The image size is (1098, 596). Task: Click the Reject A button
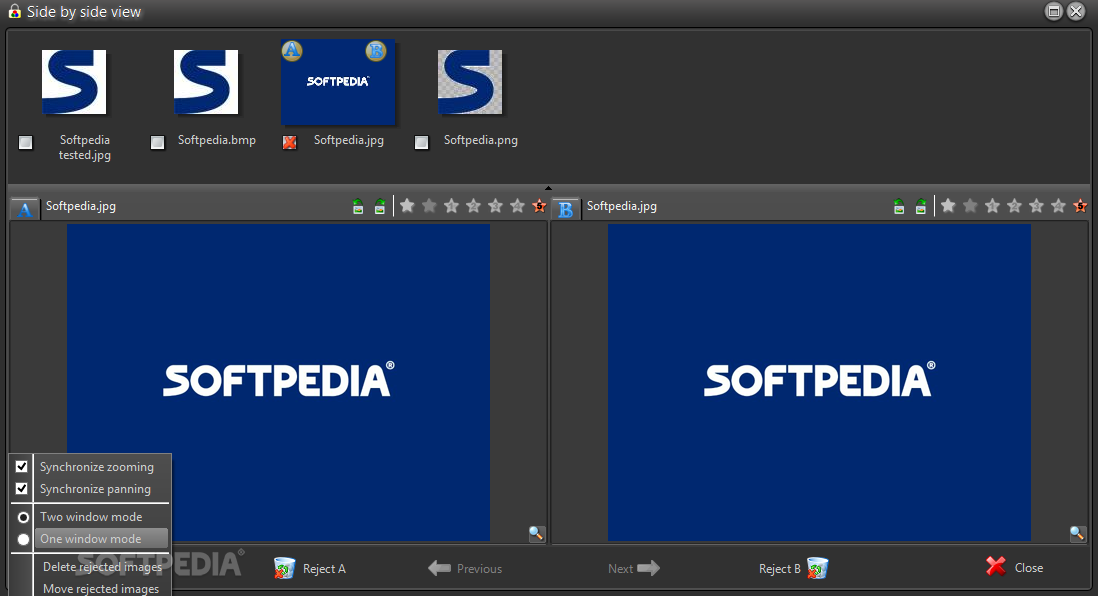(310, 568)
